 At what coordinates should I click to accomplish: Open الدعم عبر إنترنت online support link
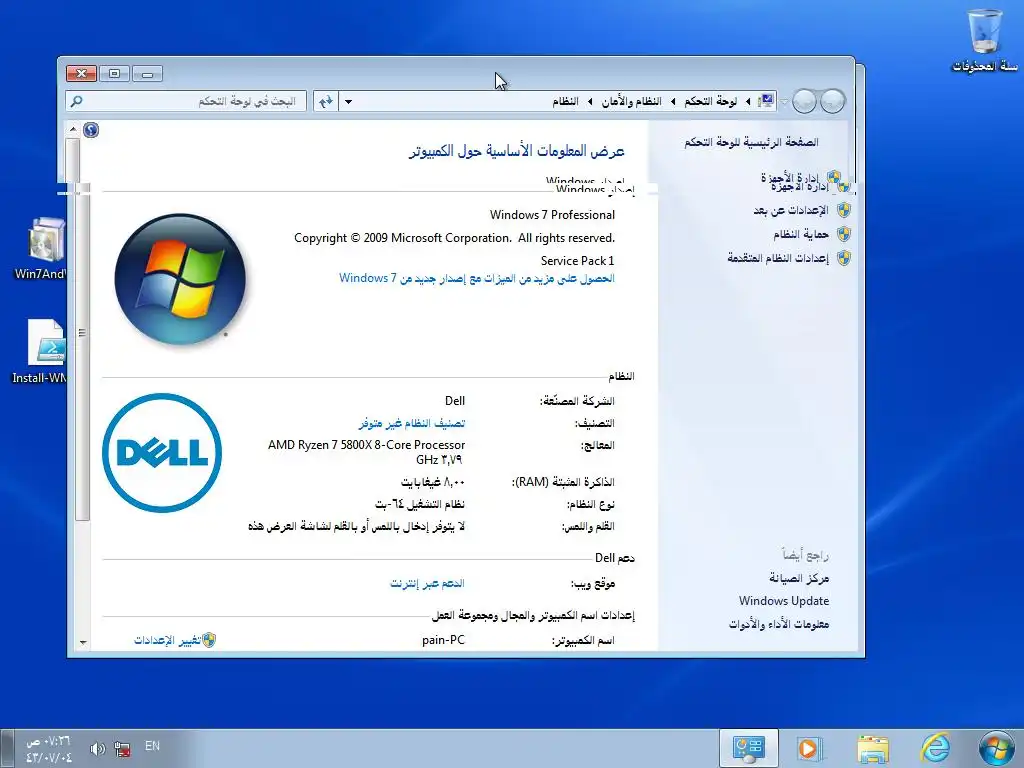pyautogui.click(x=427, y=583)
